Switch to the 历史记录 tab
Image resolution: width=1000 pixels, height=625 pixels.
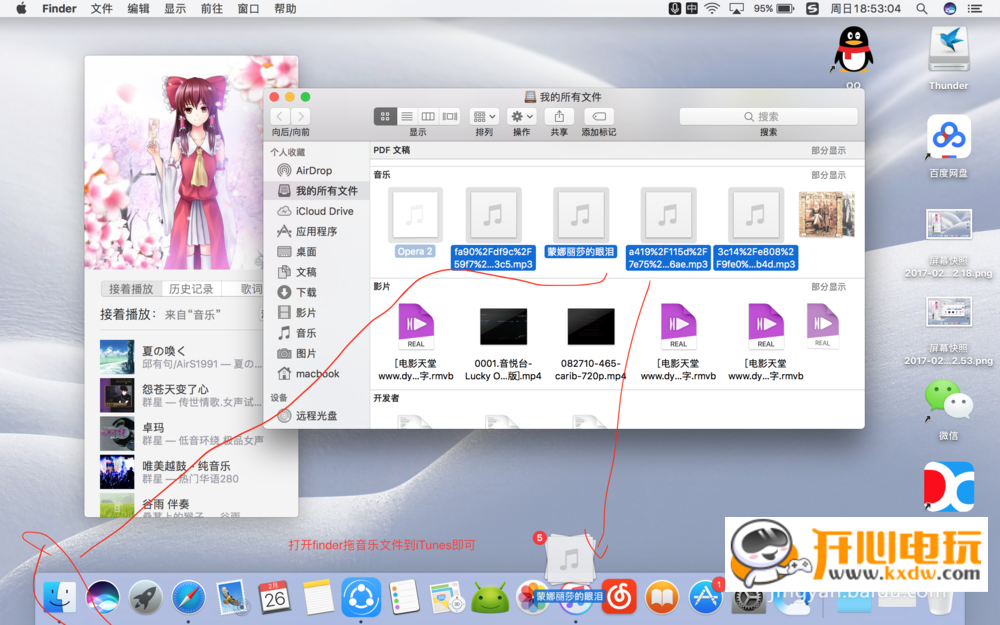190,289
